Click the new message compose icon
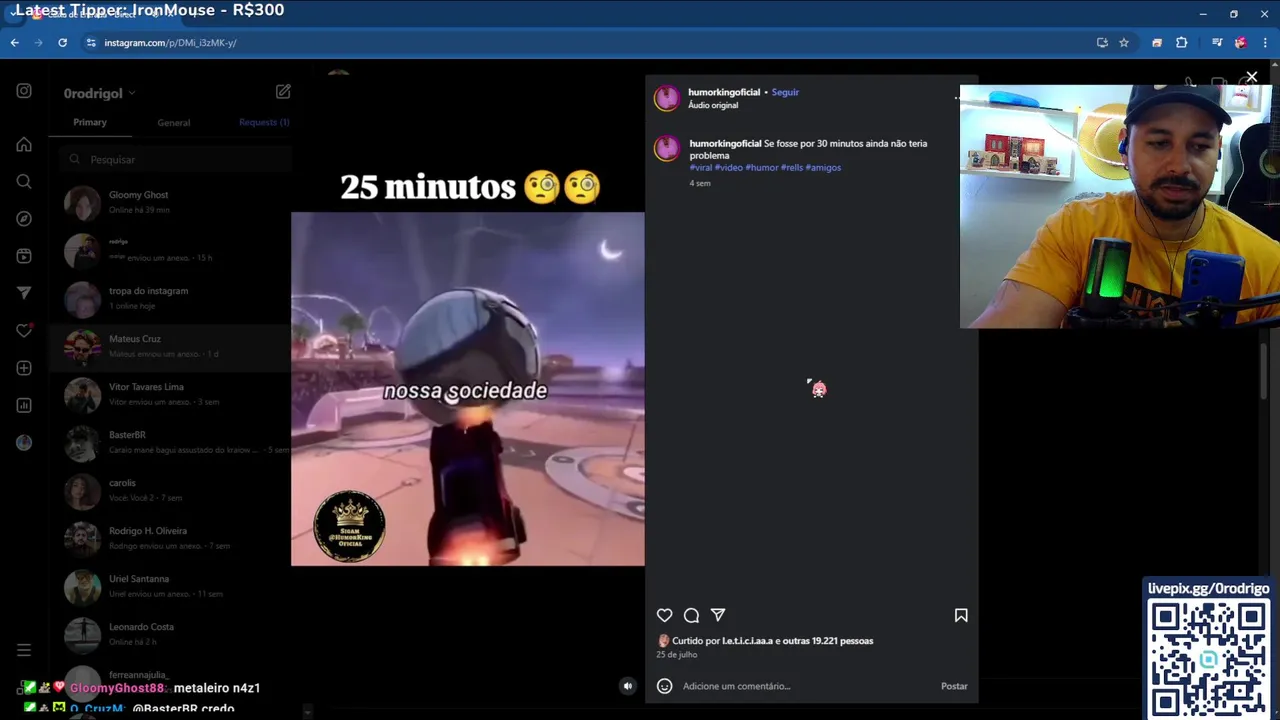The height and width of the screenshot is (720, 1280). point(283,91)
